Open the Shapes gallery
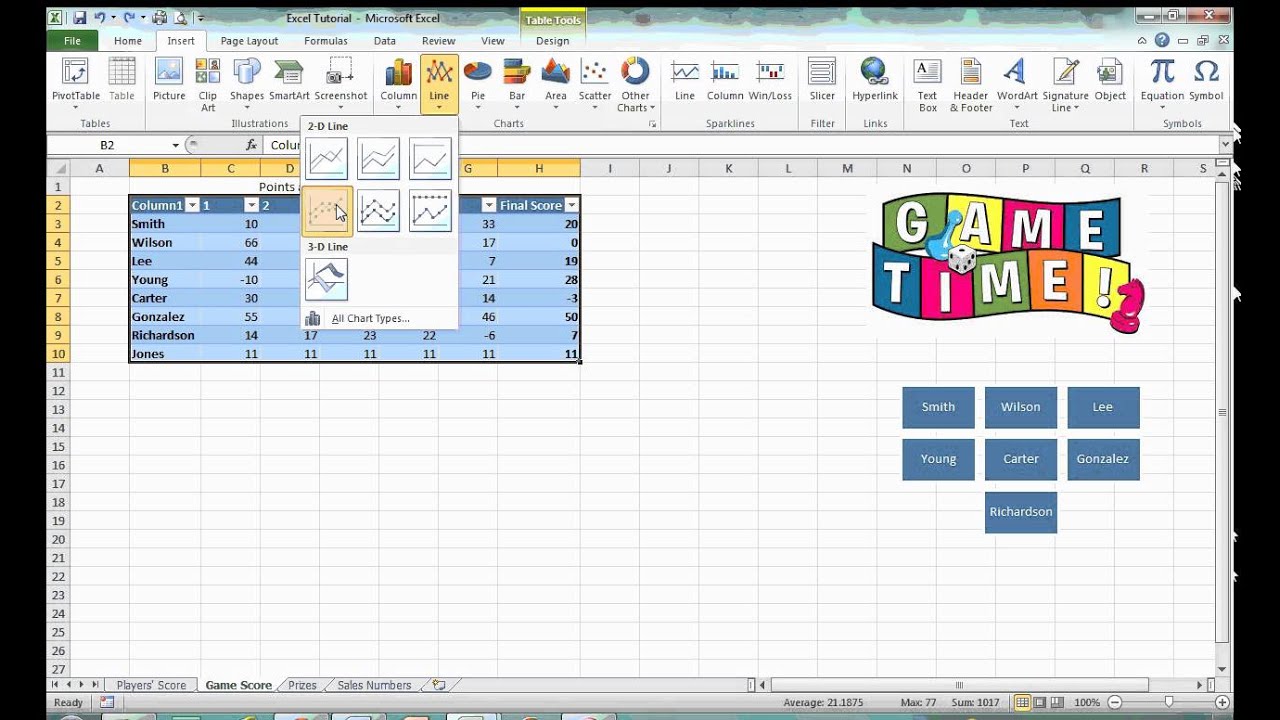 pyautogui.click(x=247, y=83)
